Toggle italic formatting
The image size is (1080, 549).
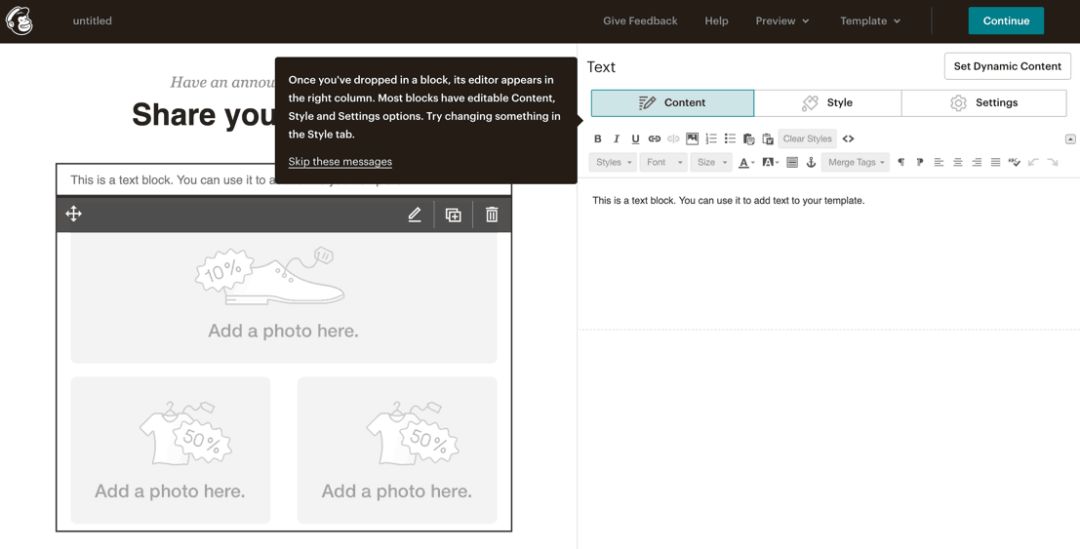(x=616, y=138)
